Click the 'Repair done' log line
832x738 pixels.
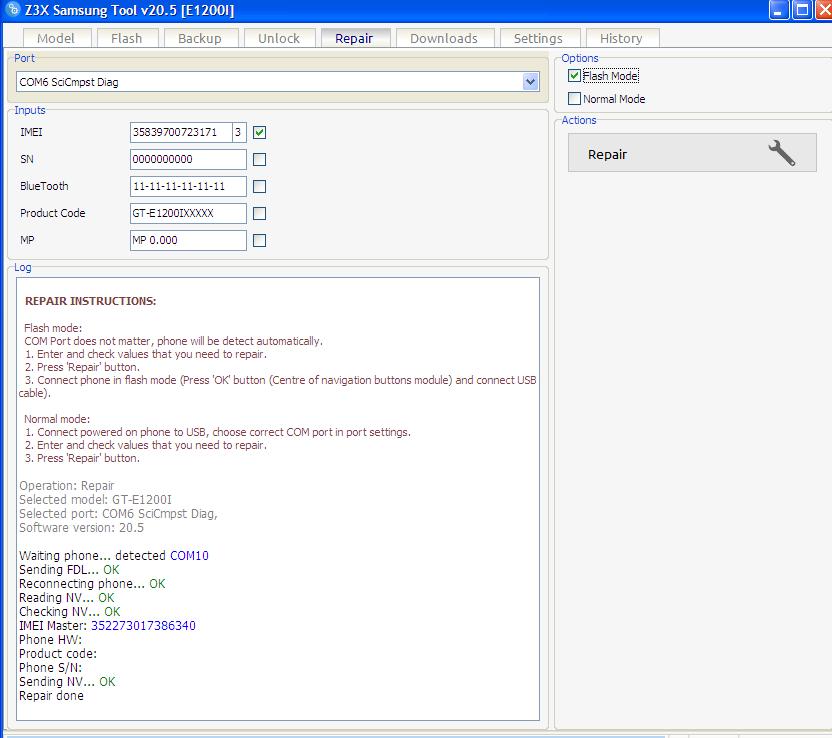(x=51, y=696)
